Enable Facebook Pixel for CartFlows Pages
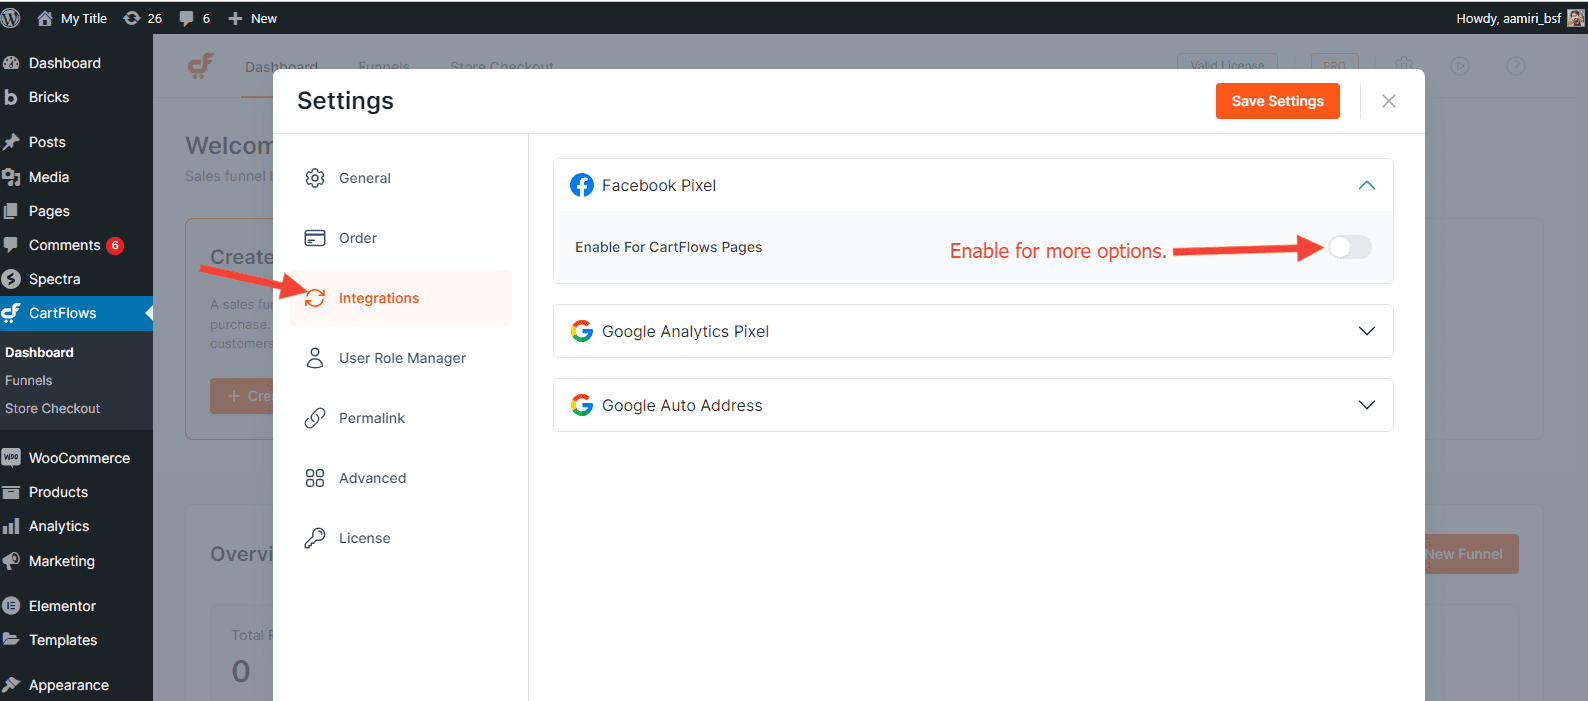1588x701 pixels. coord(1349,247)
